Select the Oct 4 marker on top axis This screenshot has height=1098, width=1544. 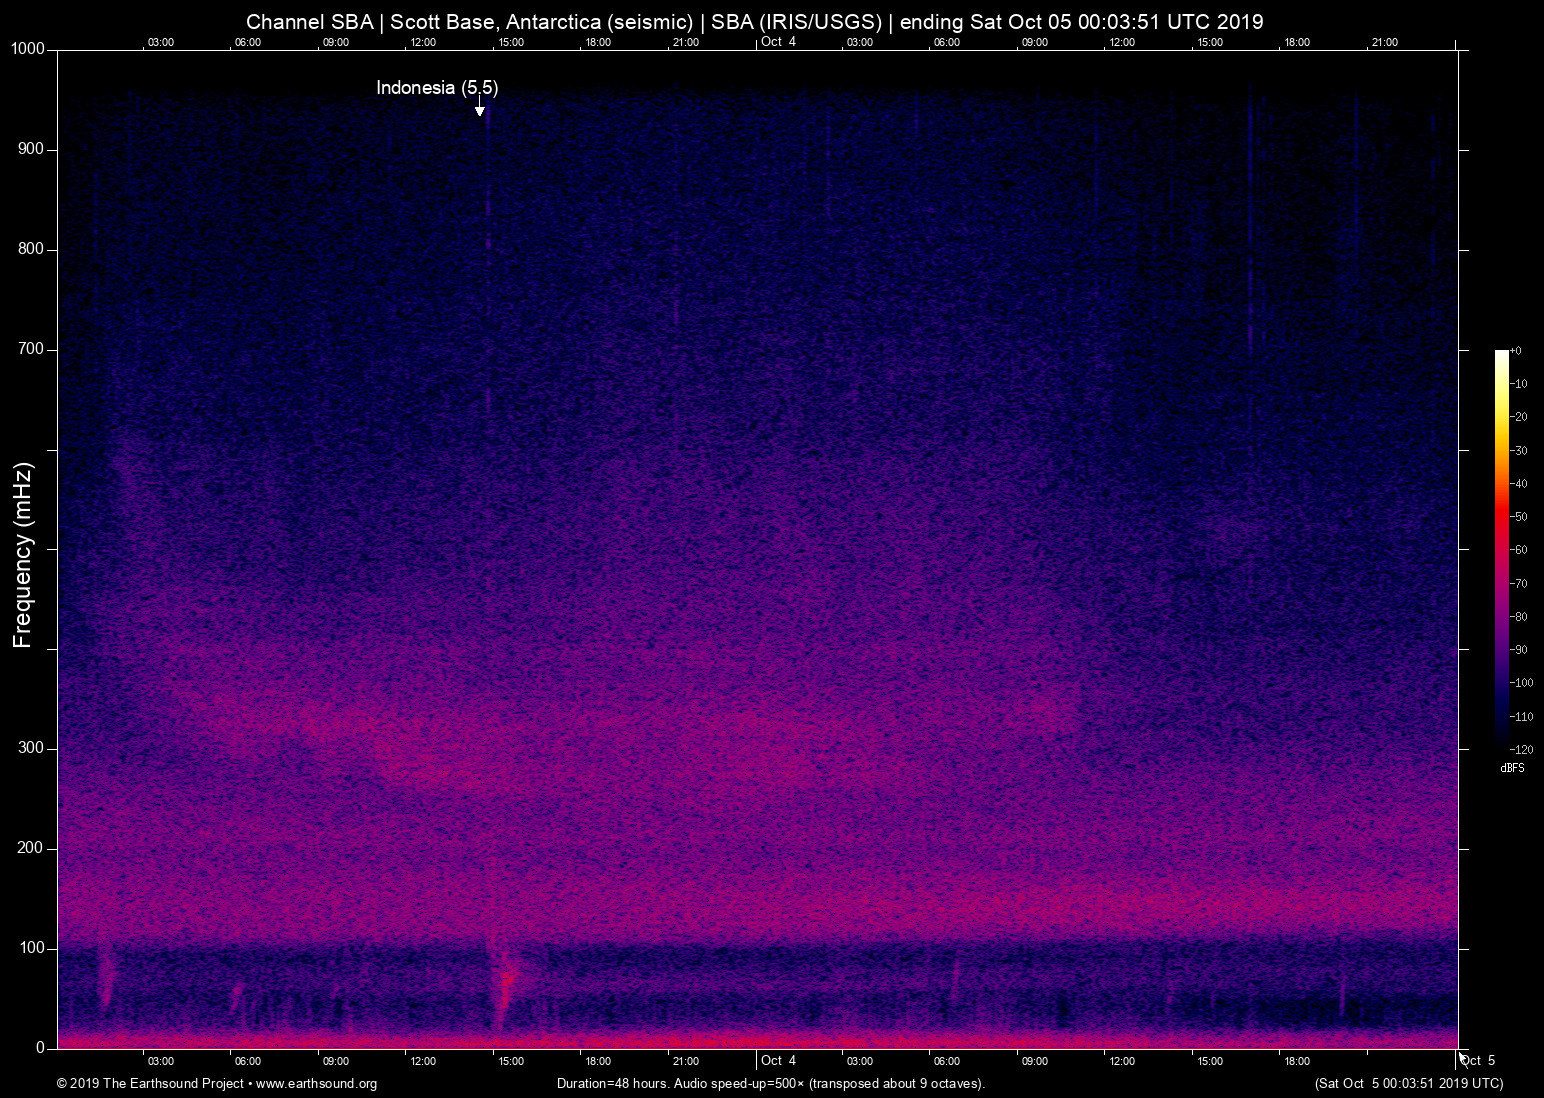[778, 42]
